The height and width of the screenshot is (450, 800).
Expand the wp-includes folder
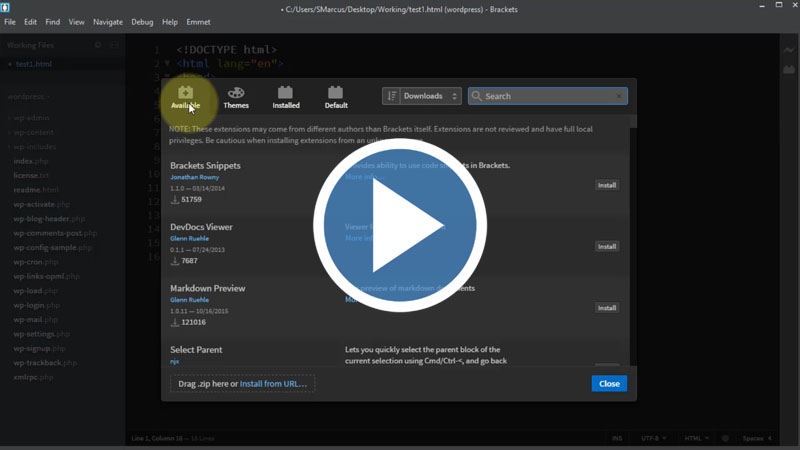pyautogui.click(x=34, y=146)
